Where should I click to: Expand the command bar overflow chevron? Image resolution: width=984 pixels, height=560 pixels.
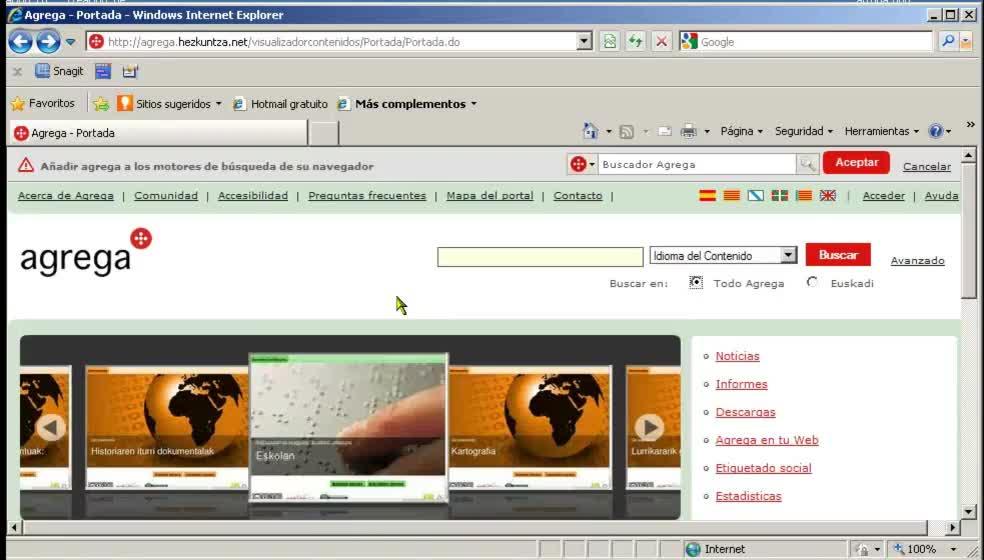[971, 124]
